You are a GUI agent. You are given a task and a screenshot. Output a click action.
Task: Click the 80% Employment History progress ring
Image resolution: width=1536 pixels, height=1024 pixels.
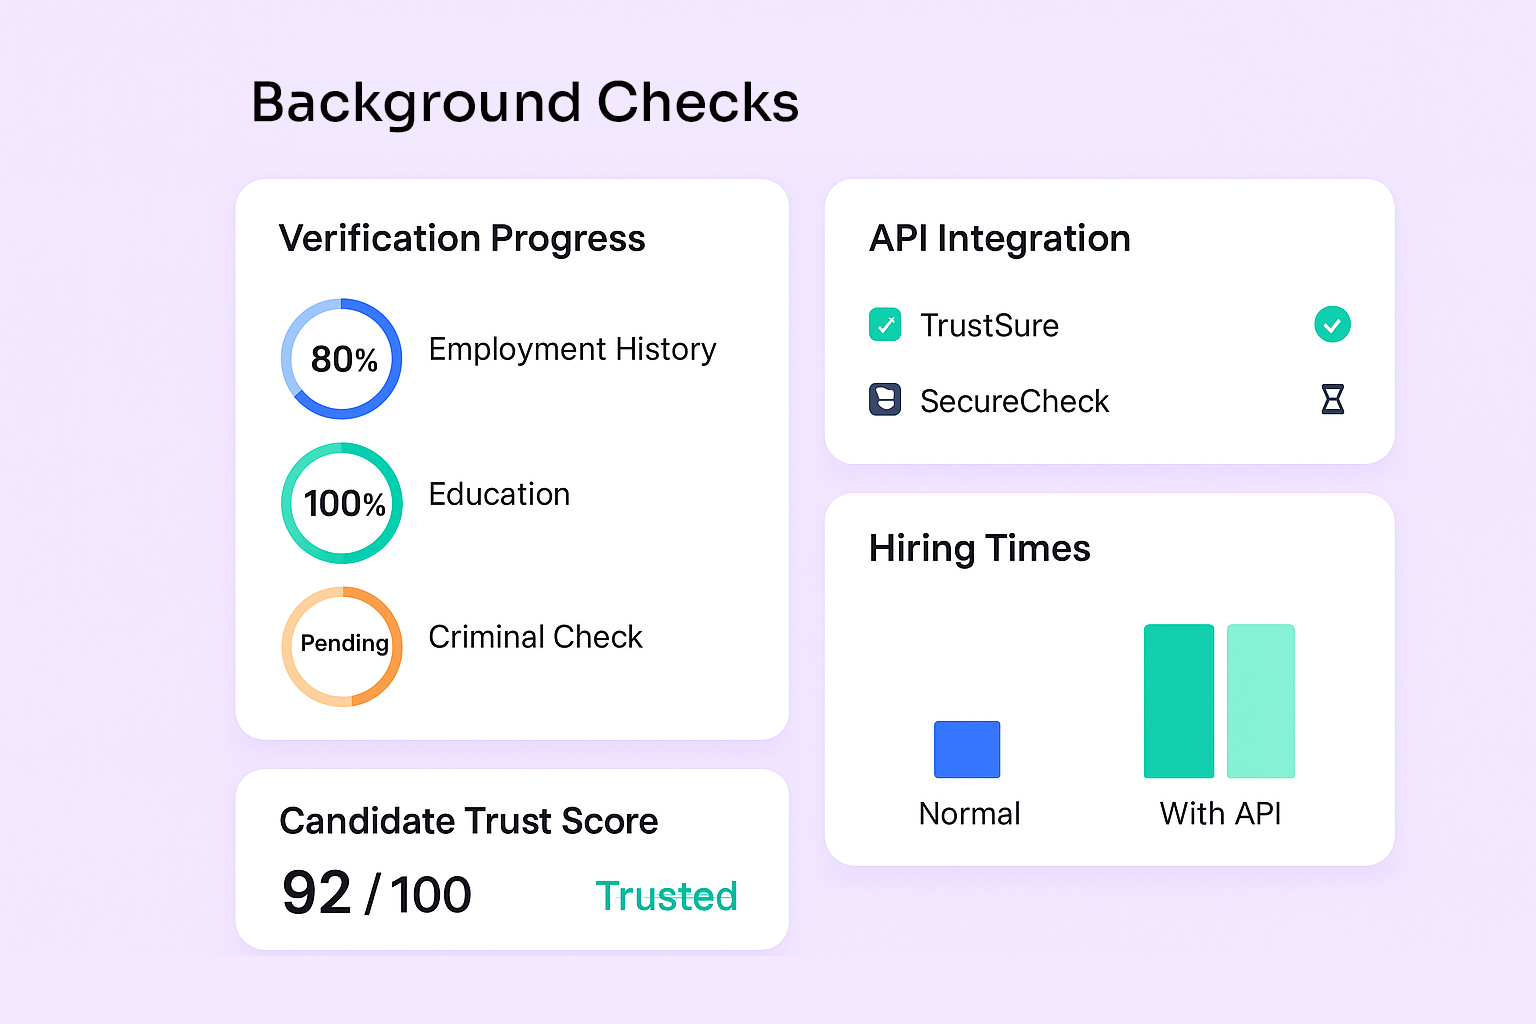click(x=342, y=358)
